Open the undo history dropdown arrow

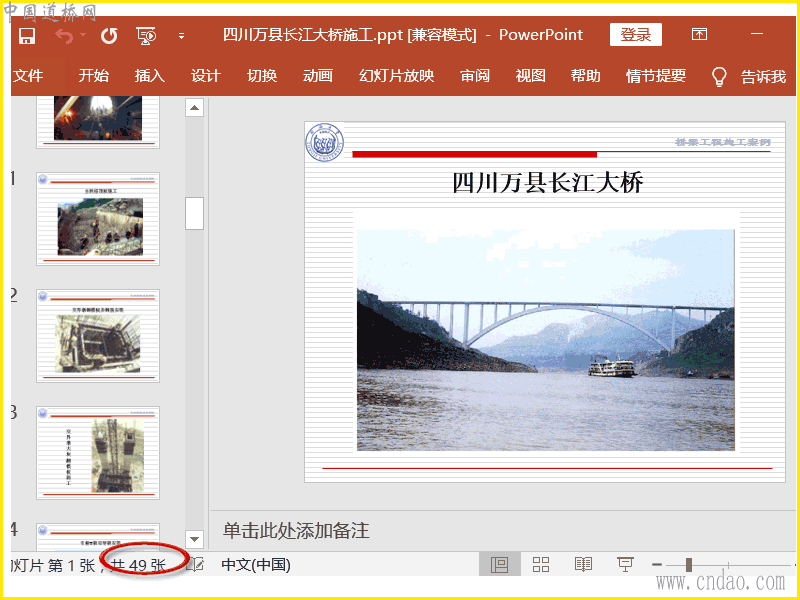(83, 35)
